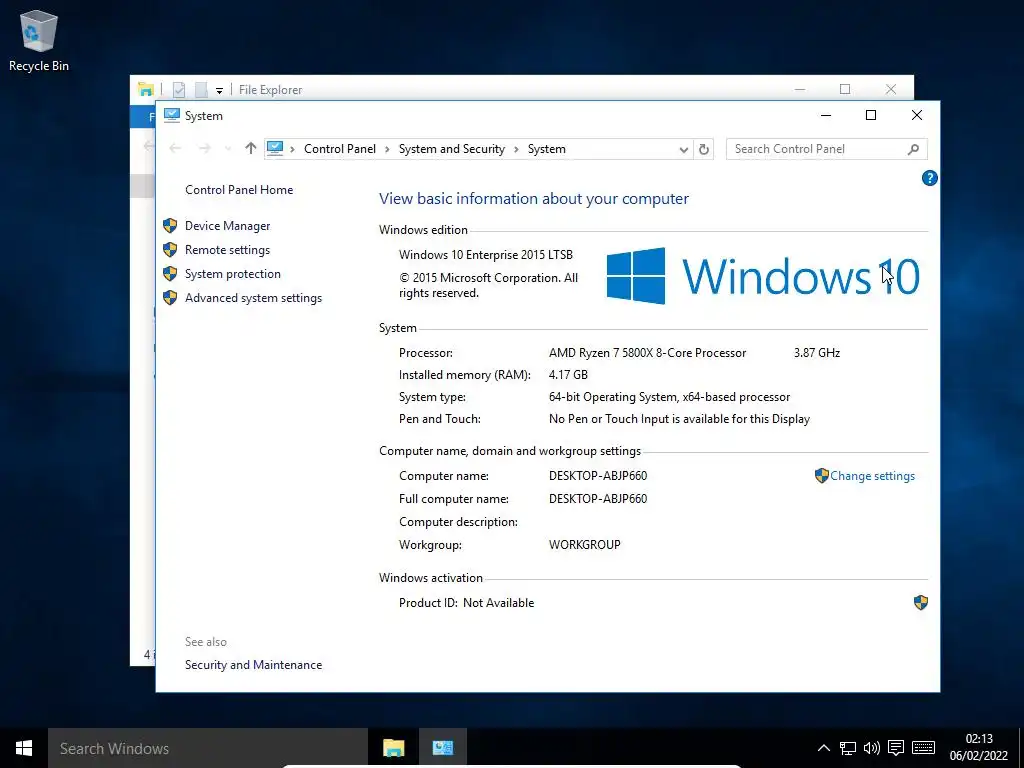Maximize the System window
The height and width of the screenshot is (768, 1024).
[x=871, y=116]
